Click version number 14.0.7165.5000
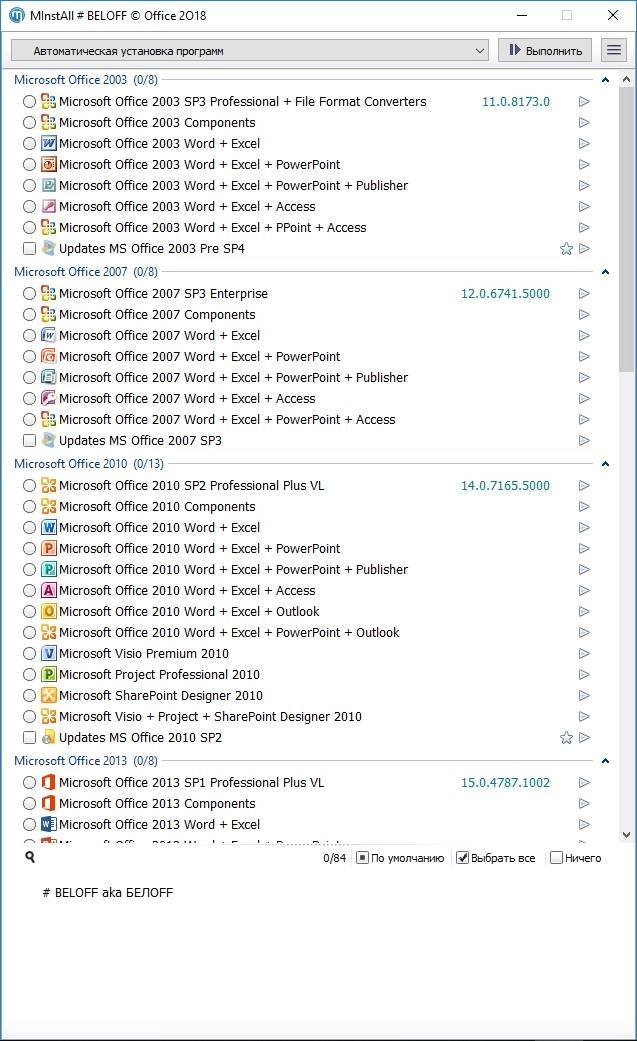637x1041 pixels. (505, 485)
